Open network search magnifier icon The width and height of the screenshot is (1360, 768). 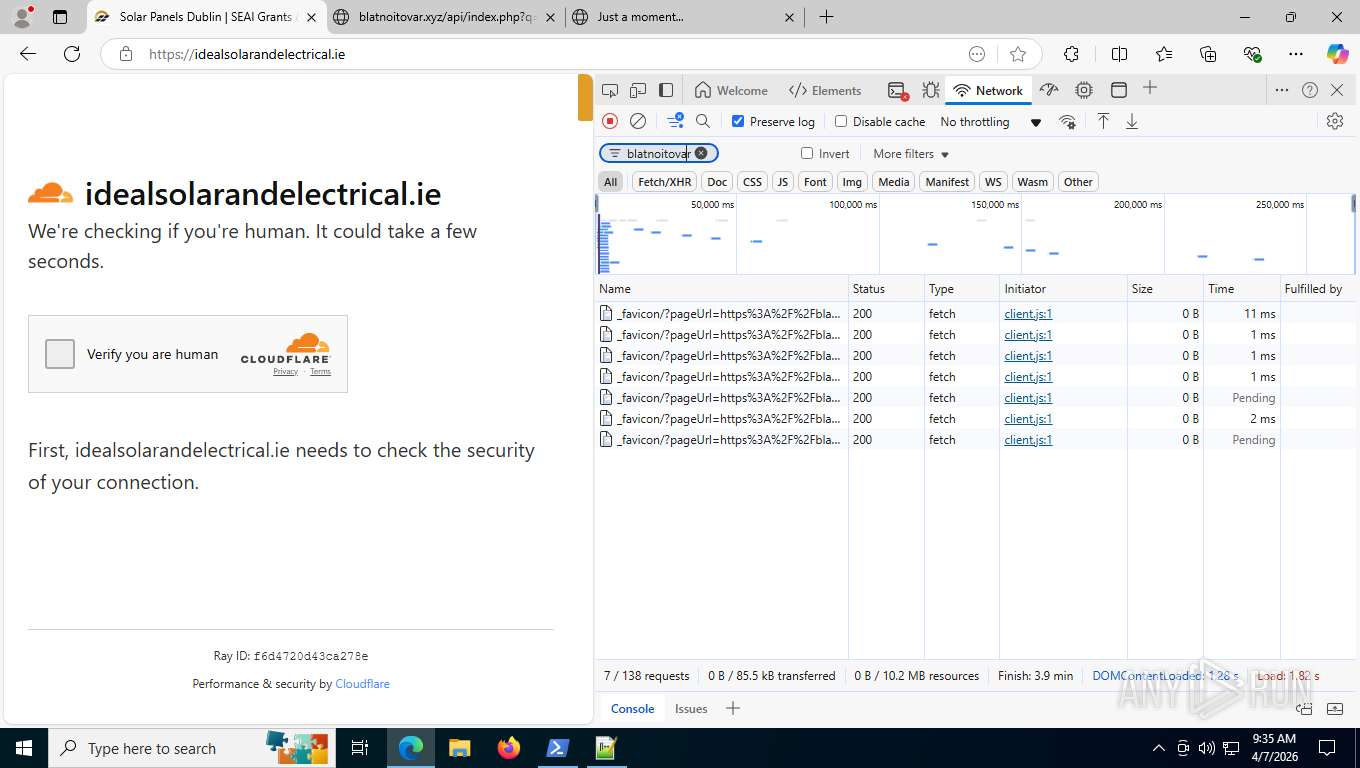(703, 121)
